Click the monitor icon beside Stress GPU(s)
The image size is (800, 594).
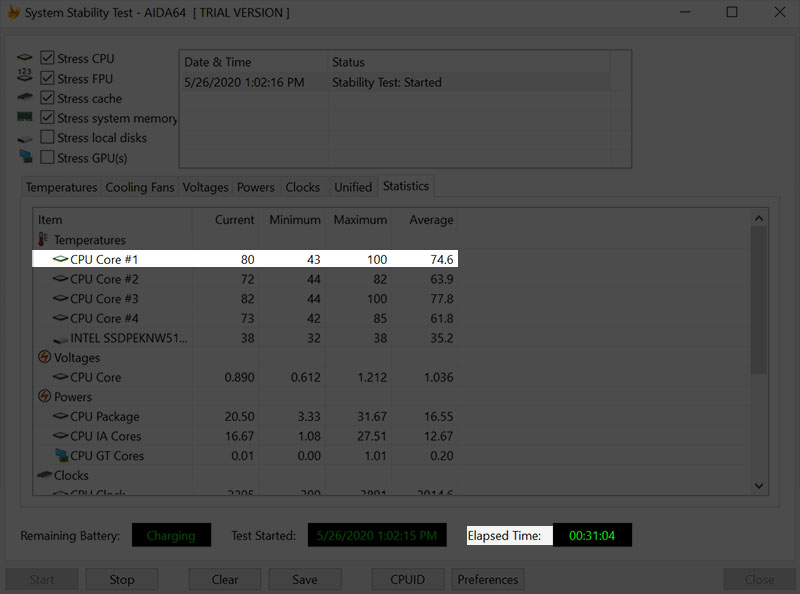(26, 156)
